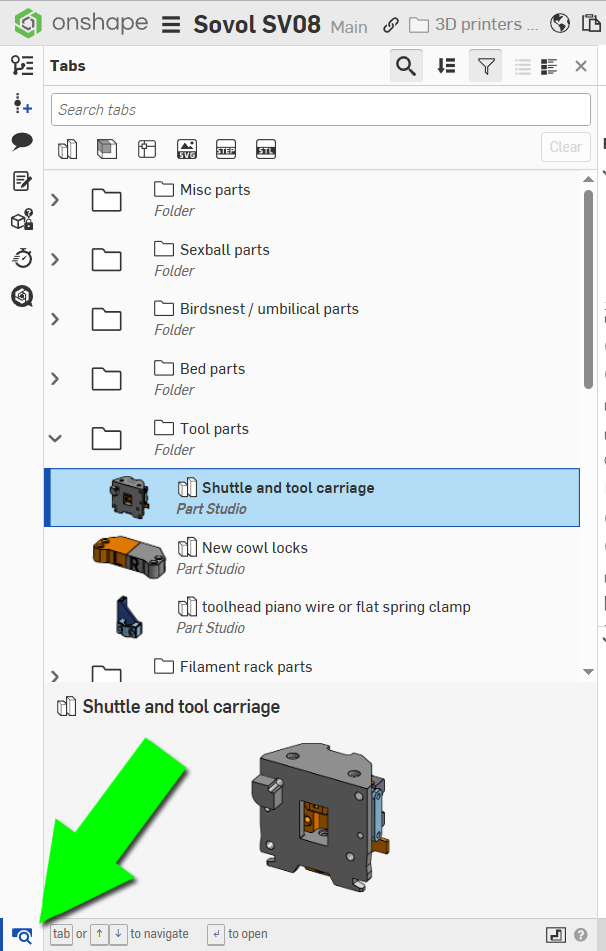The height and width of the screenshot is (951, 606).
Task: Click the Tab manager icon at bottom left
Action: click(x=22, y=936)
